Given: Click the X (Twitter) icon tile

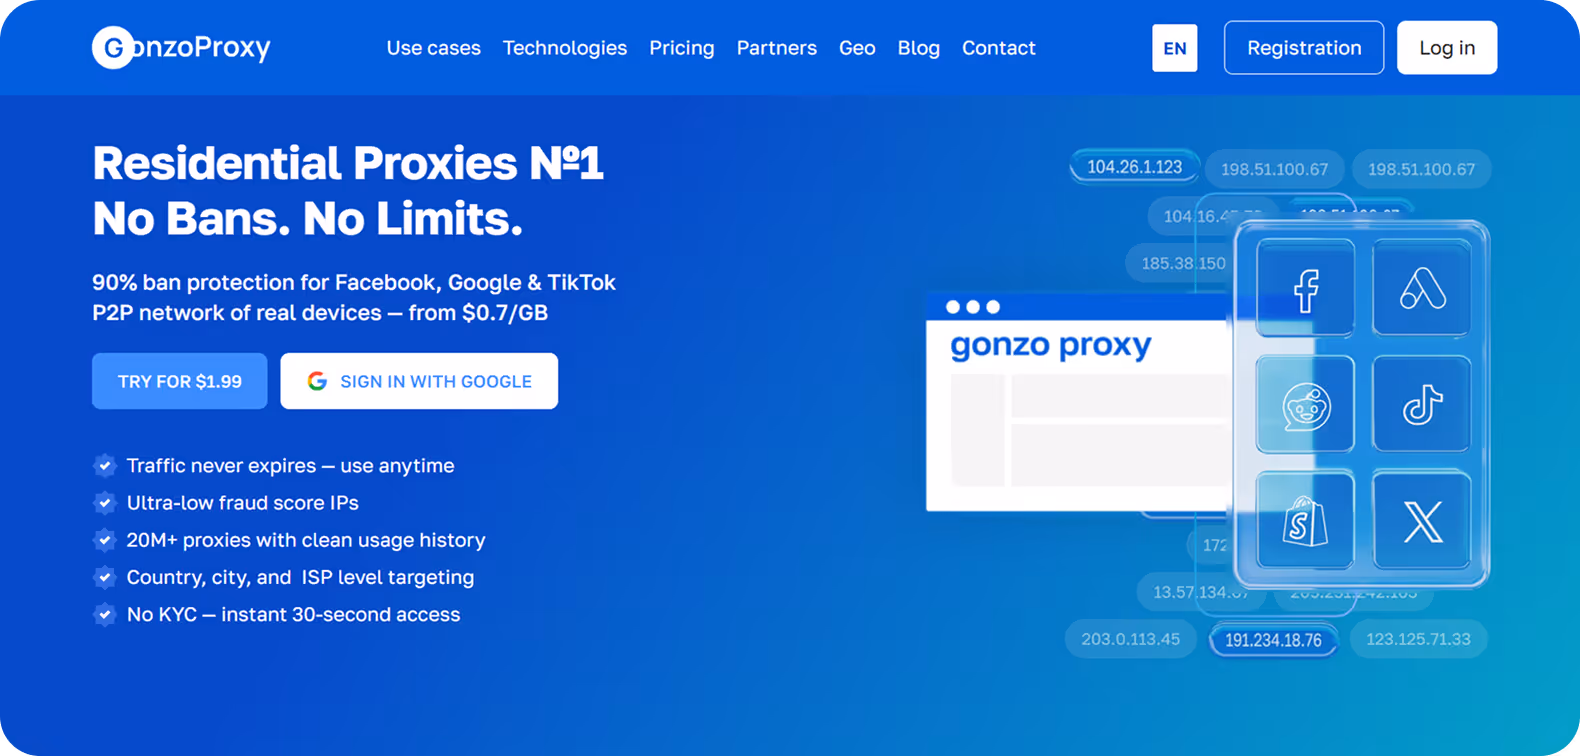Looking at the screenshot, I should click(1422, 521).
